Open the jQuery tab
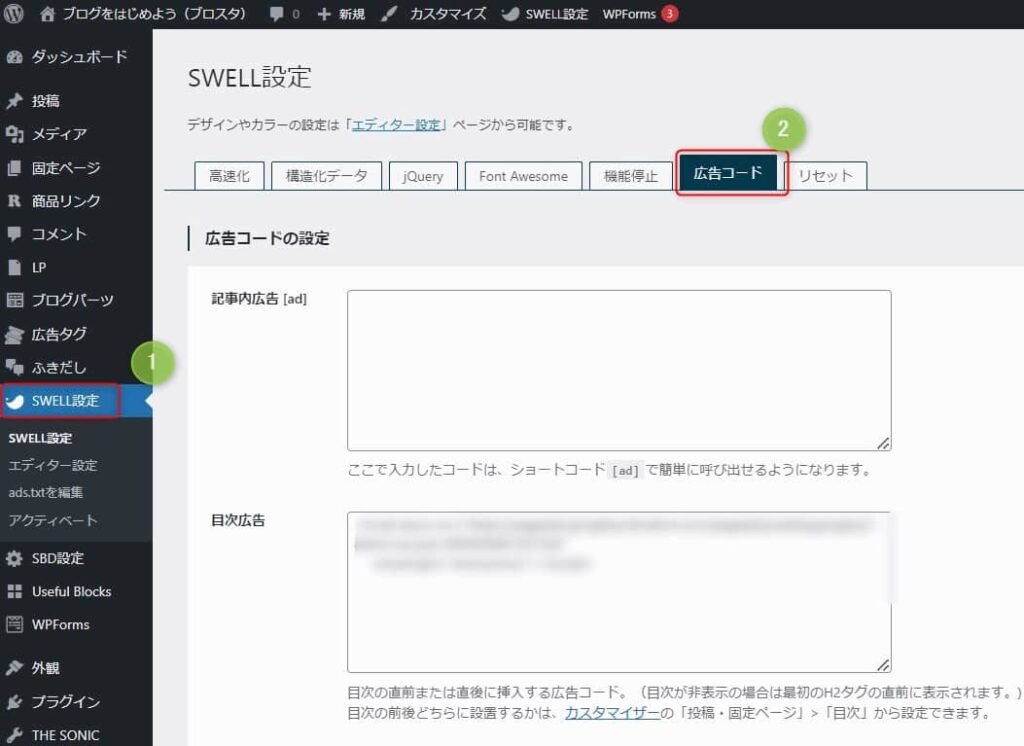Image resolution: width=1024 pixels, height=746 pixels. [x=423, y=176]
